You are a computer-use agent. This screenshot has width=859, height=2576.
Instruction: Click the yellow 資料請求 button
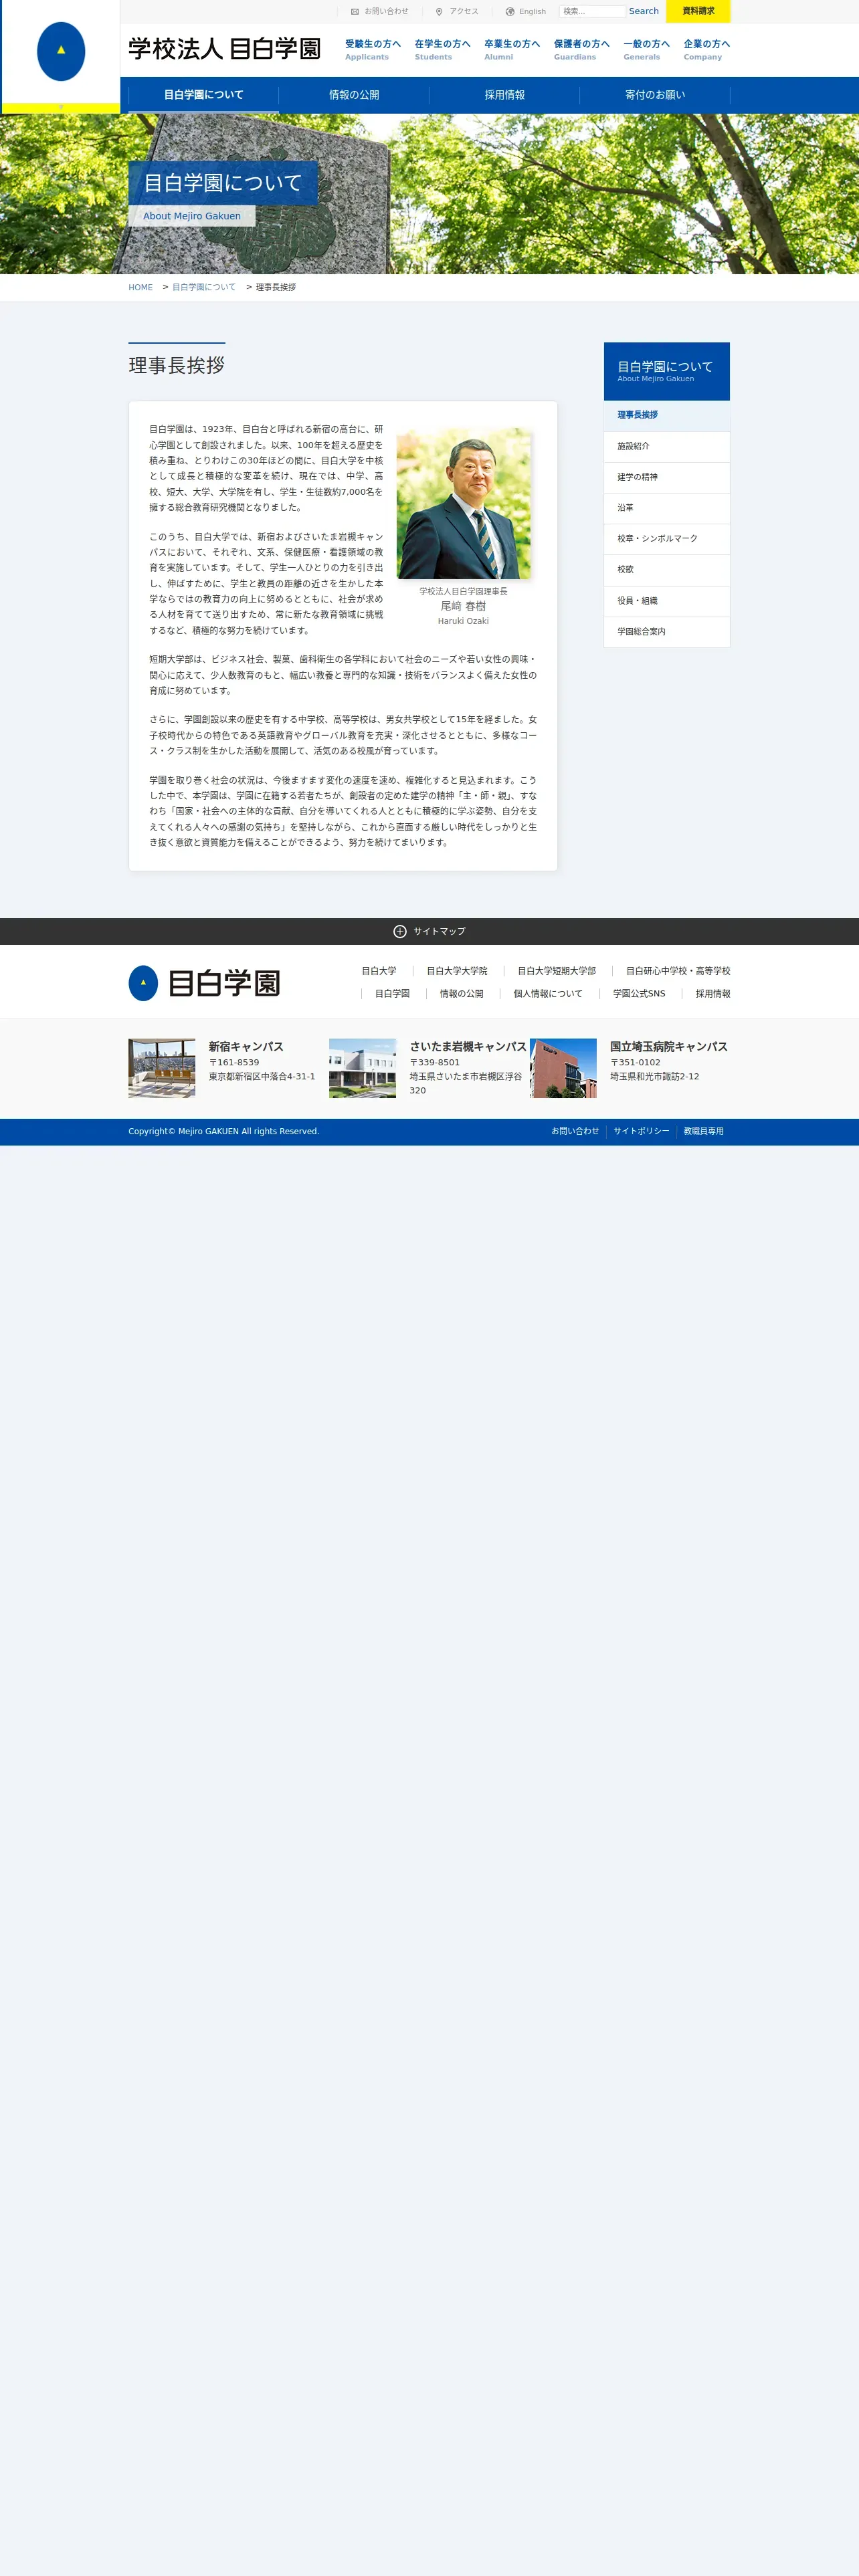698,11
